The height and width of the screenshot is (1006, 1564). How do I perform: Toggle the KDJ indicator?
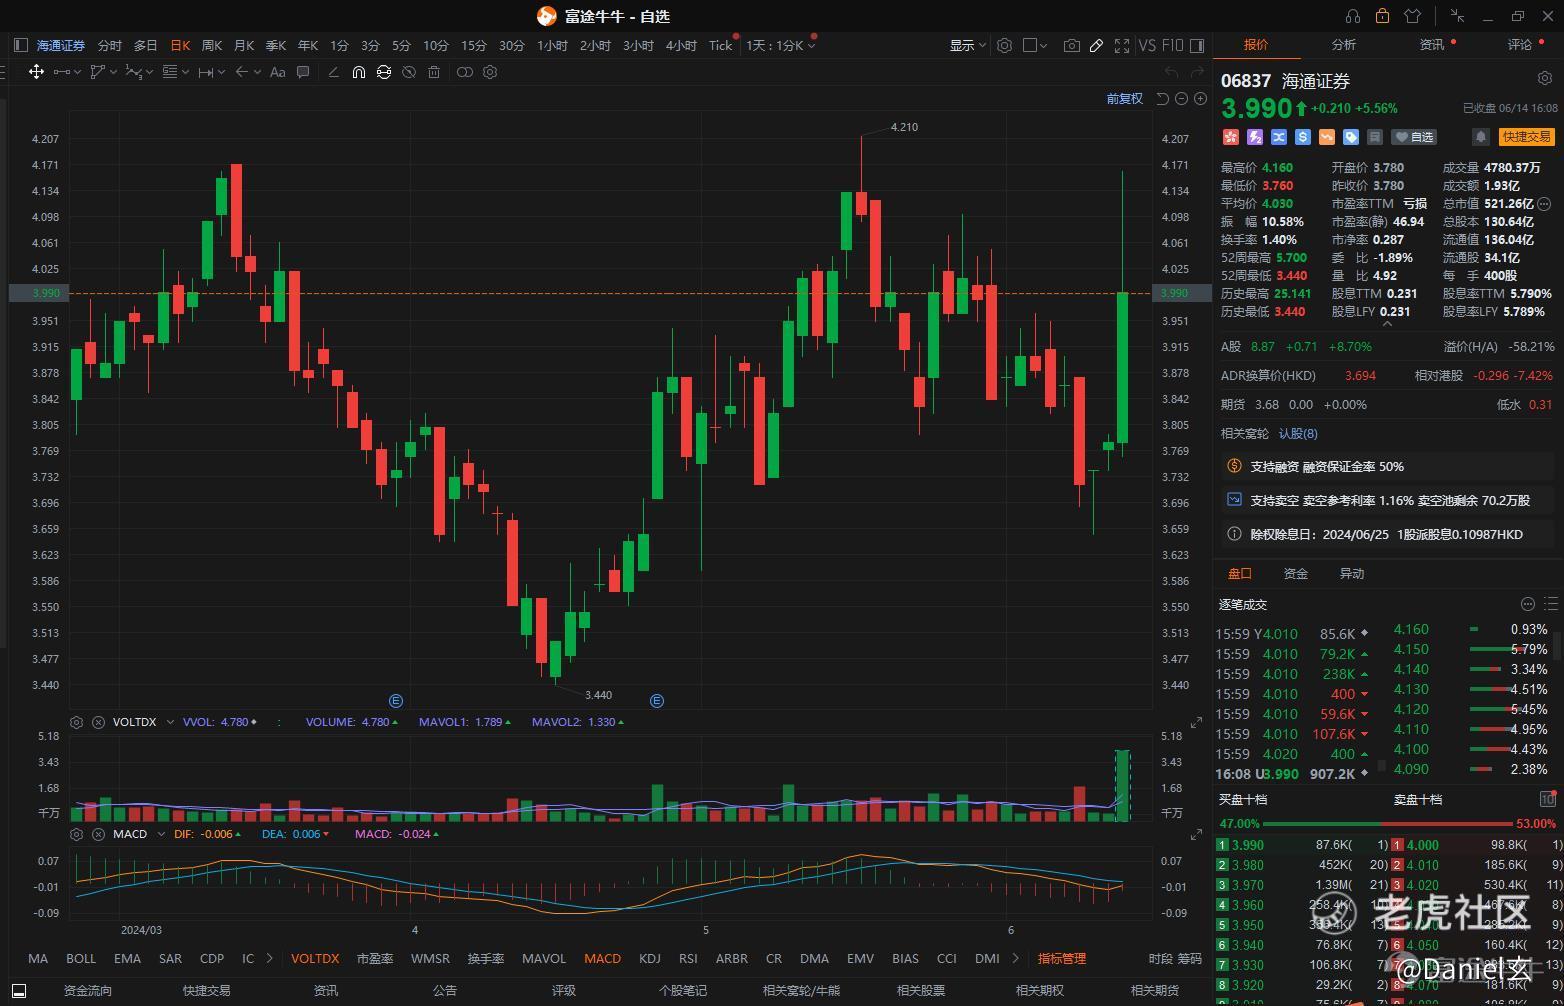[650, 958]
